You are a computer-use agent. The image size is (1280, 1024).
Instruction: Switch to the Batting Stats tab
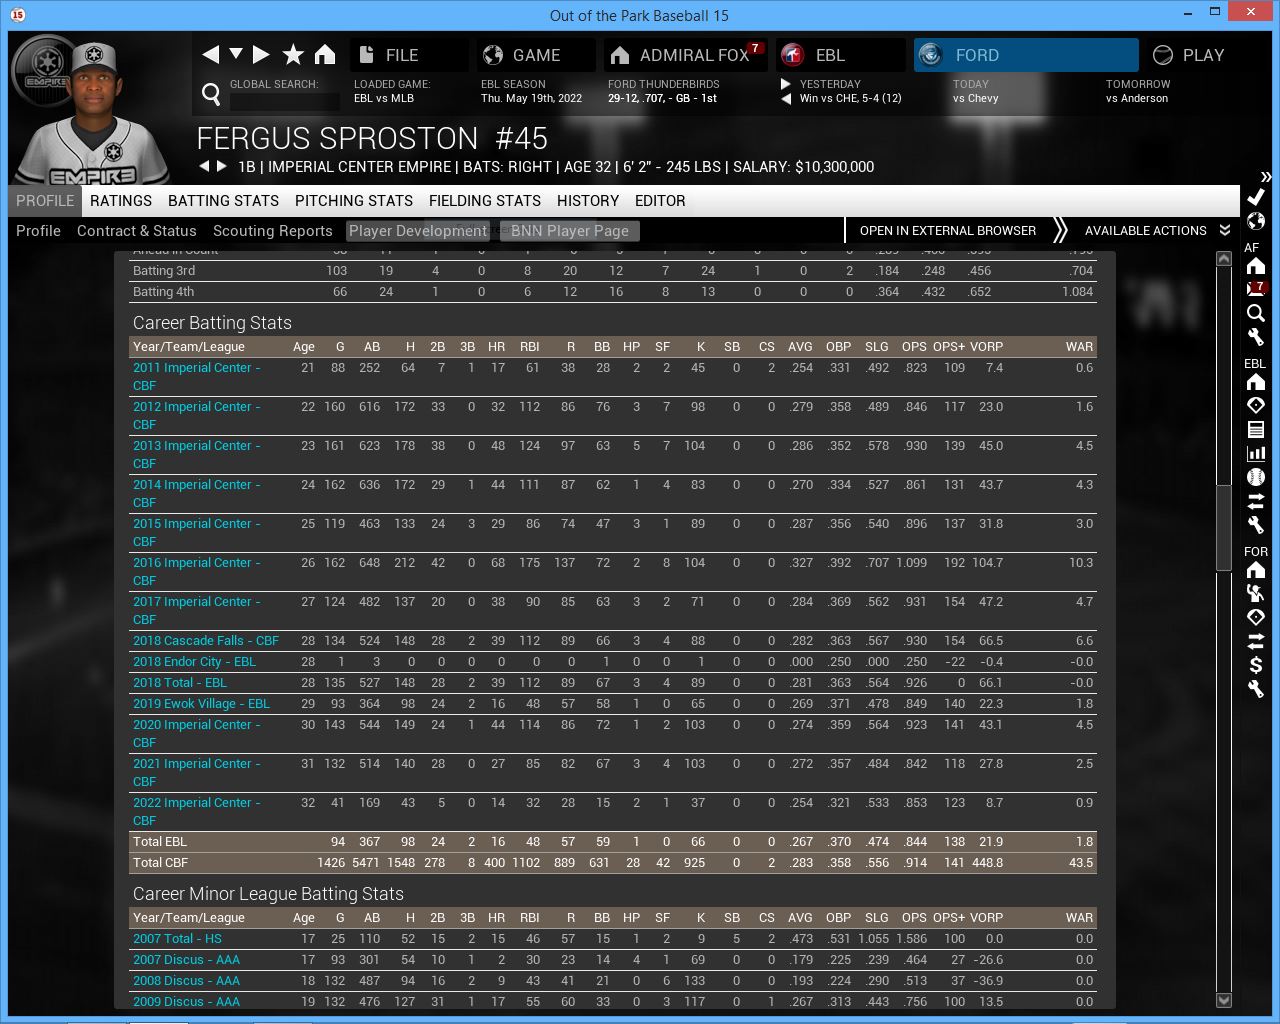click(x=223, y=201)
